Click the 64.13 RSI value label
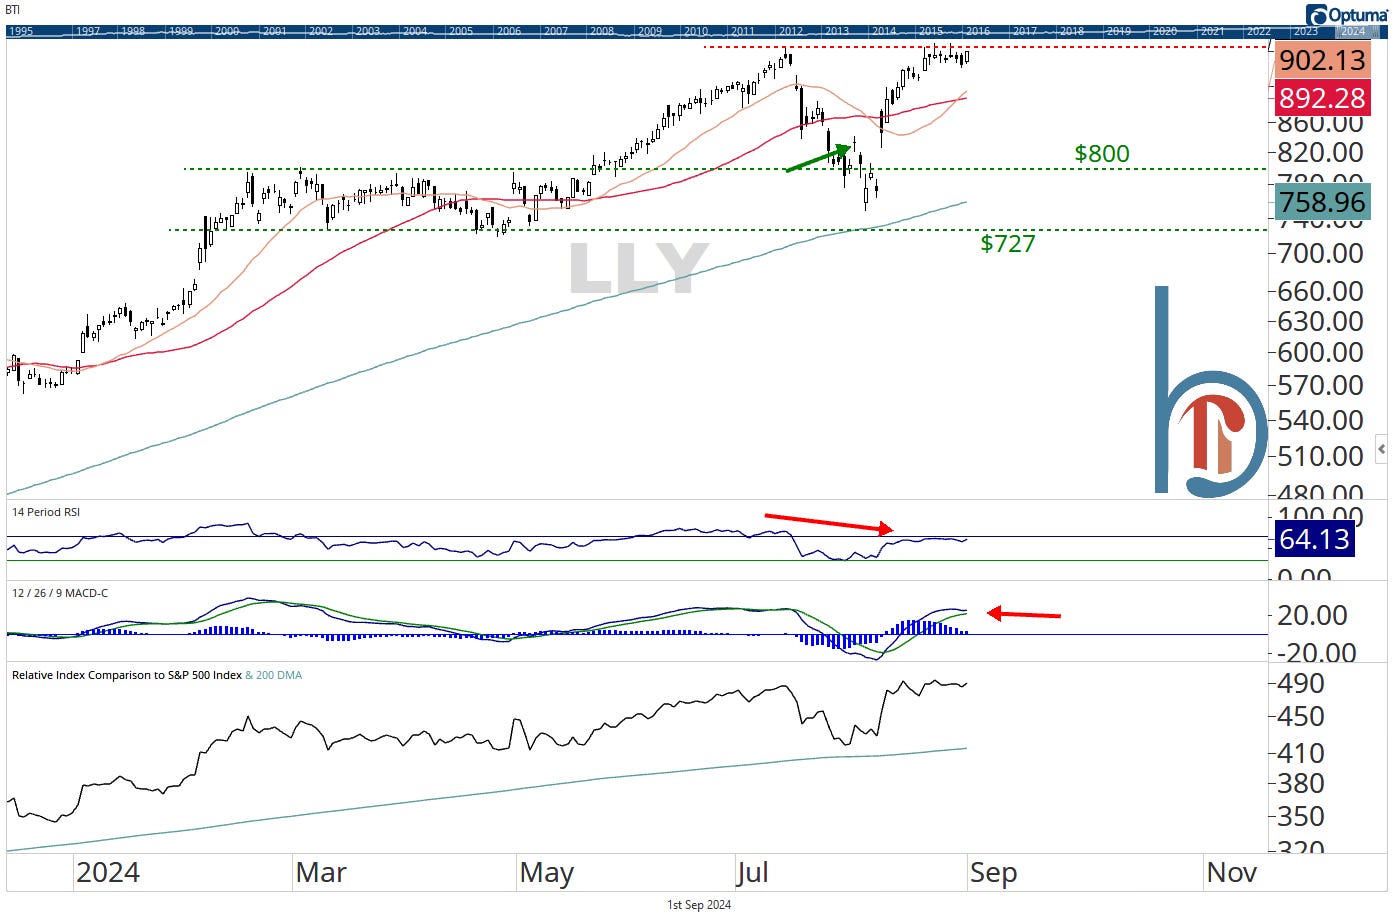 [x=1315, y=539]
